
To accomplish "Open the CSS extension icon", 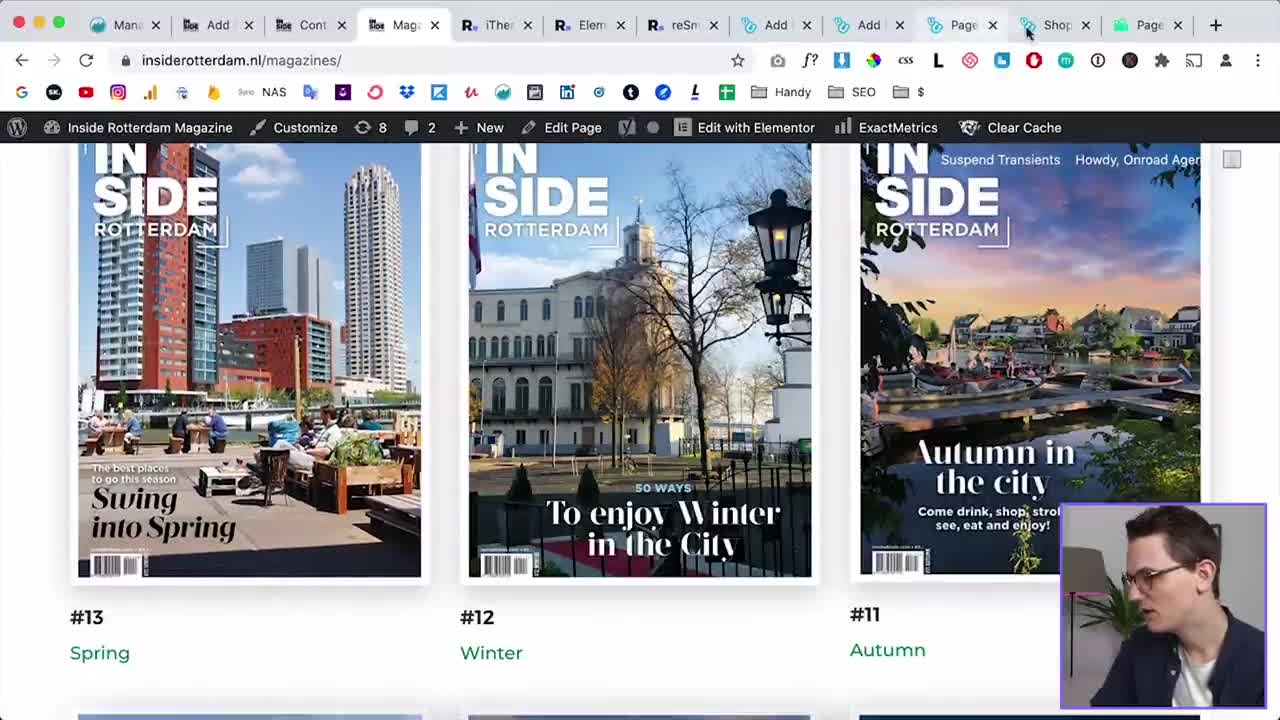I will [x=906, y=60].
